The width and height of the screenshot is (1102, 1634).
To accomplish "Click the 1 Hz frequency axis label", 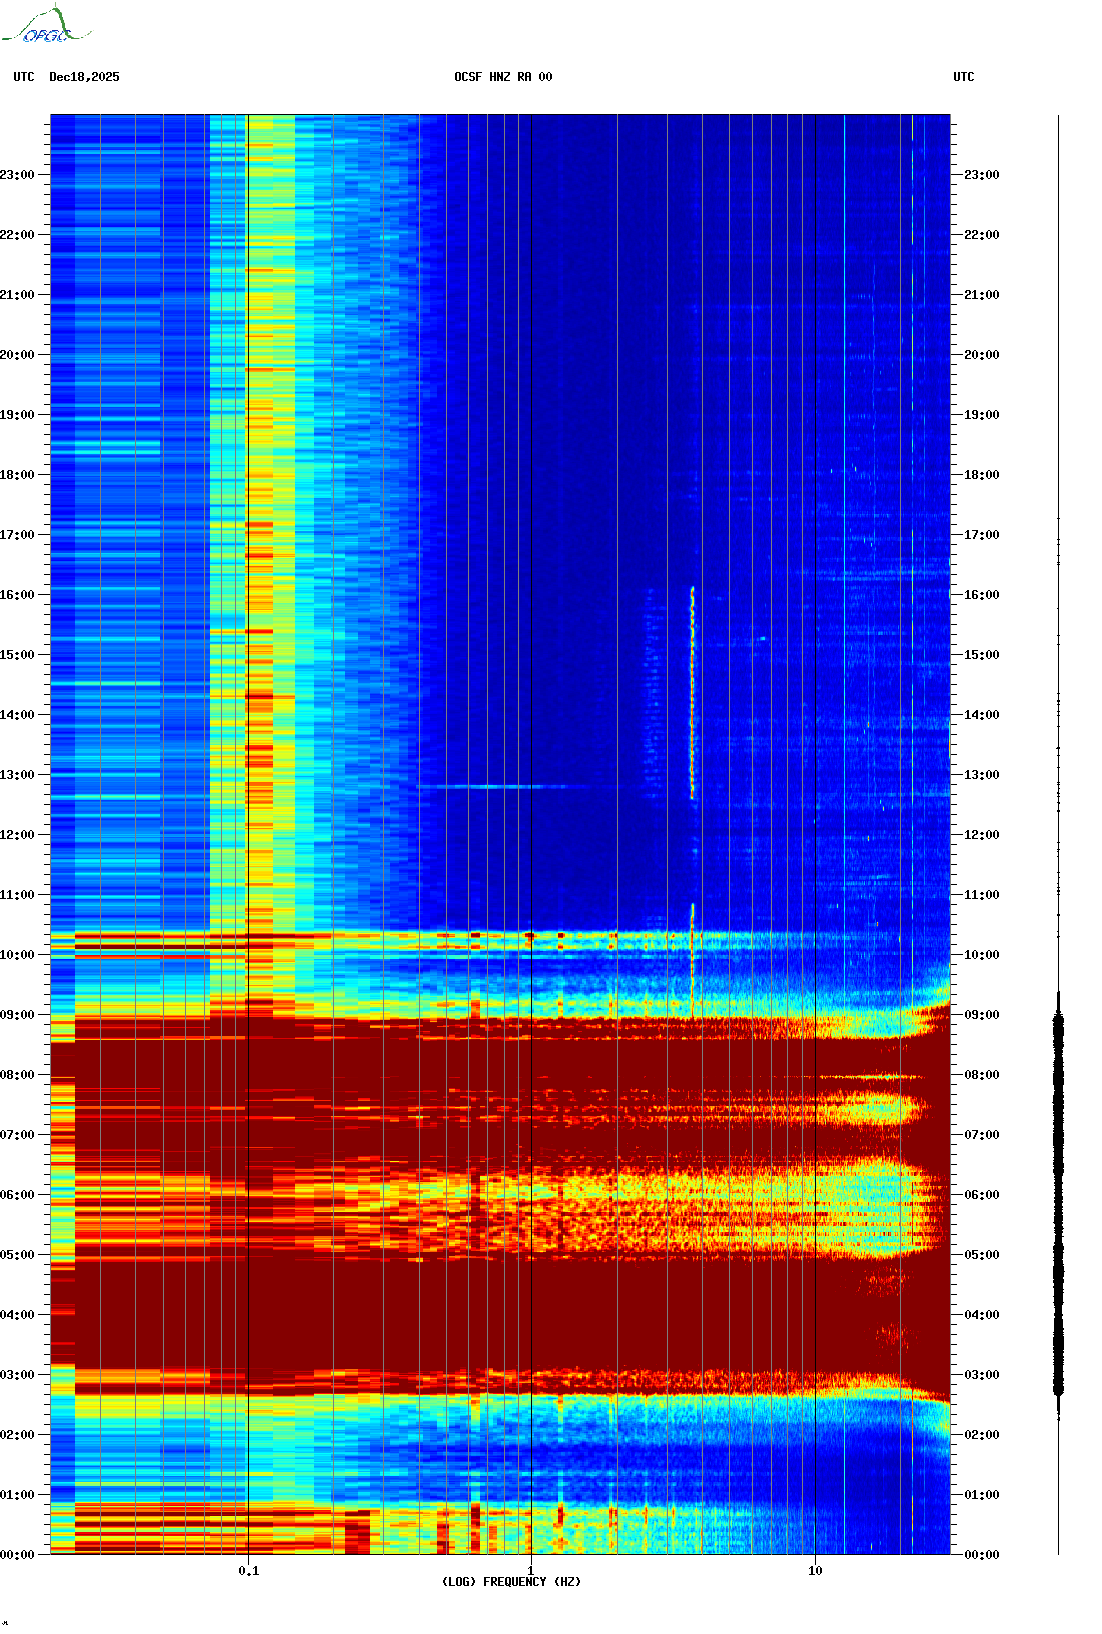I will pyautogui.click(x=531, y=1571).
